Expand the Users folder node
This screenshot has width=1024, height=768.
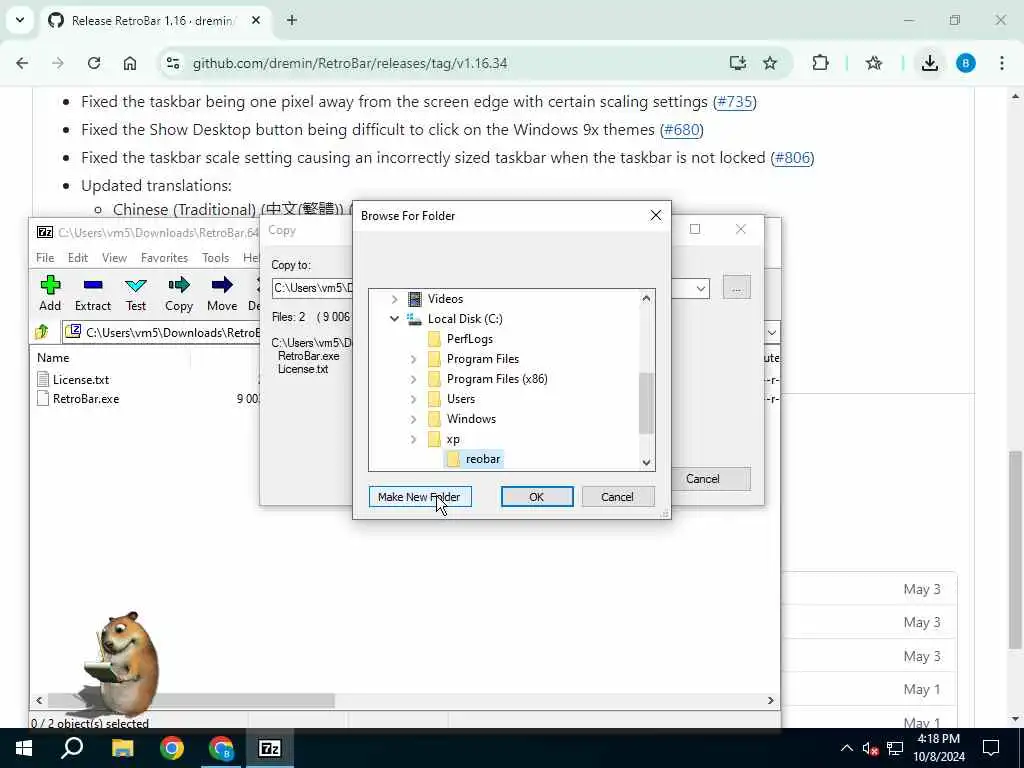[x=413, y=399]
